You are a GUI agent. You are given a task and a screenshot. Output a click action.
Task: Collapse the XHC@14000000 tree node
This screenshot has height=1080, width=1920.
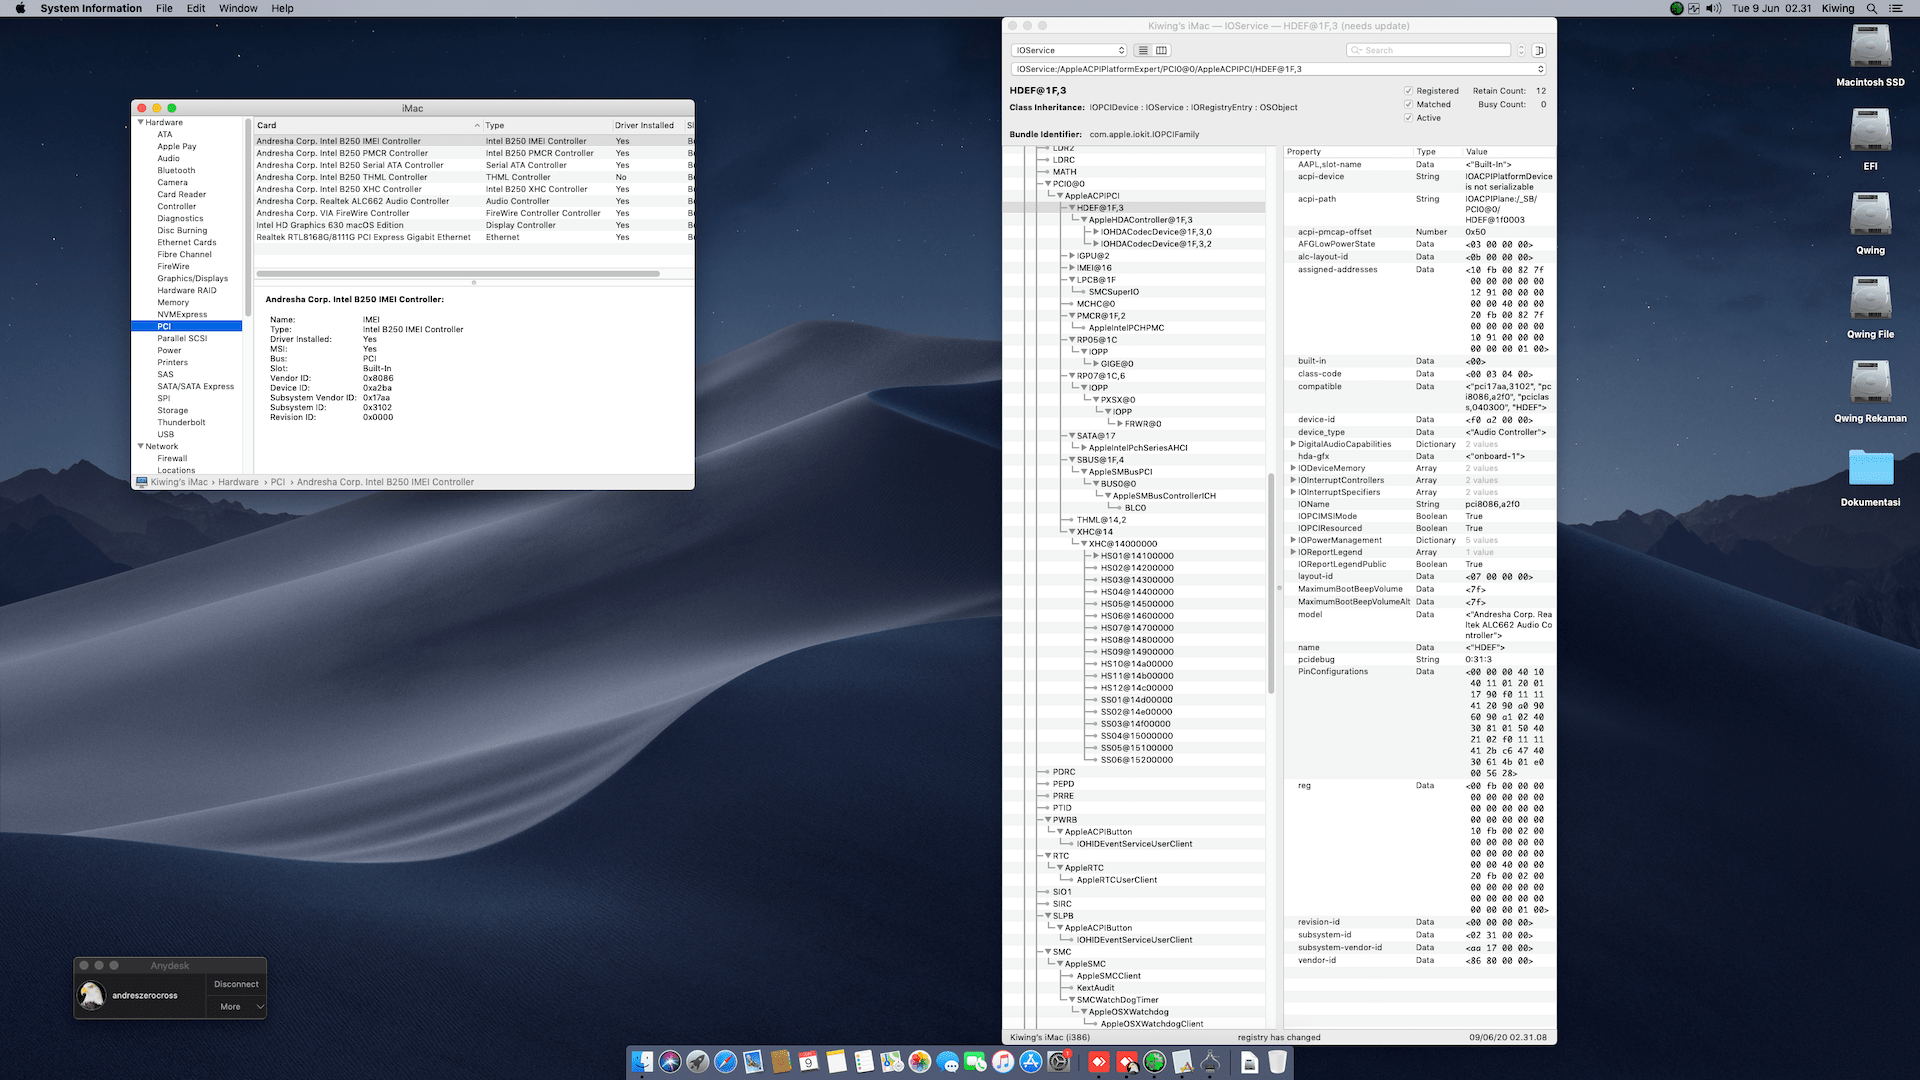pyautogui.click(x=1082, y=543)
